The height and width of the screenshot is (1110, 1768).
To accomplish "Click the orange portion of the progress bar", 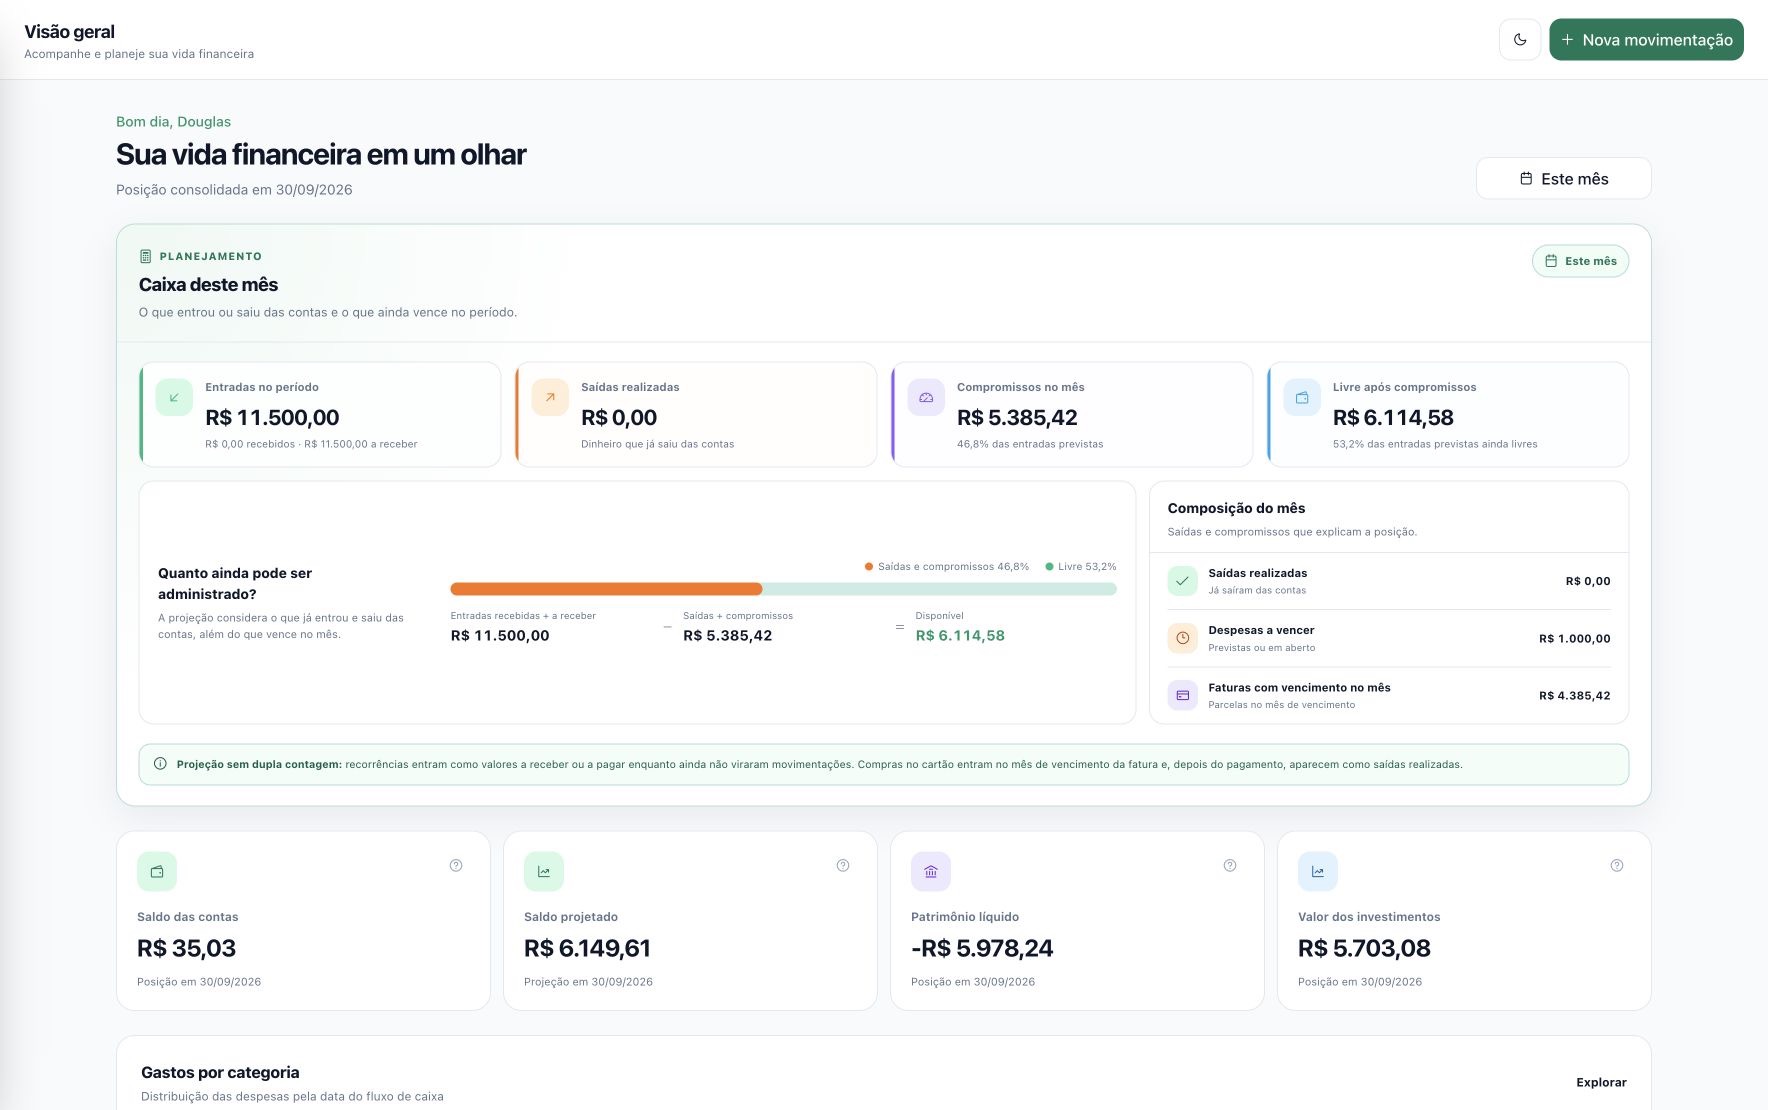I will (606, 589).
